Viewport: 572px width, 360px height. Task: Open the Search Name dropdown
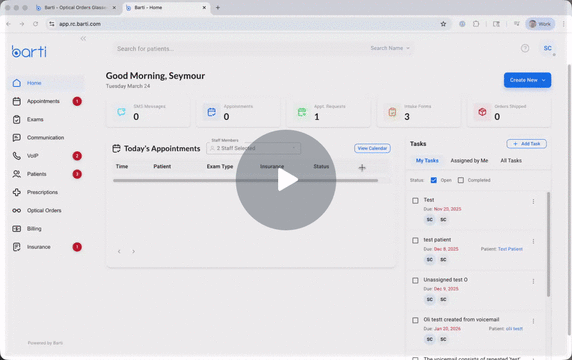pyautogui.click(x=390, y=48)
